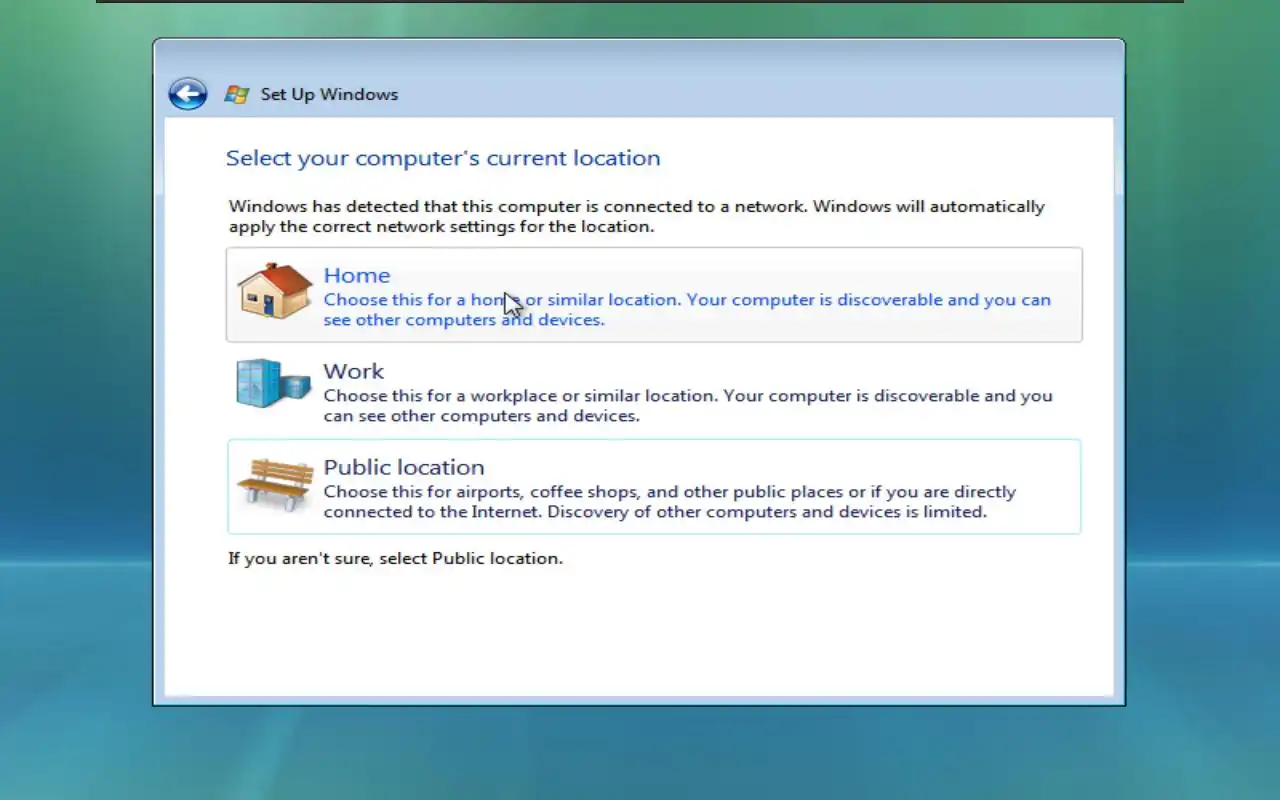
Task: Go back with the blue arrow button
Action: (187, 94)
